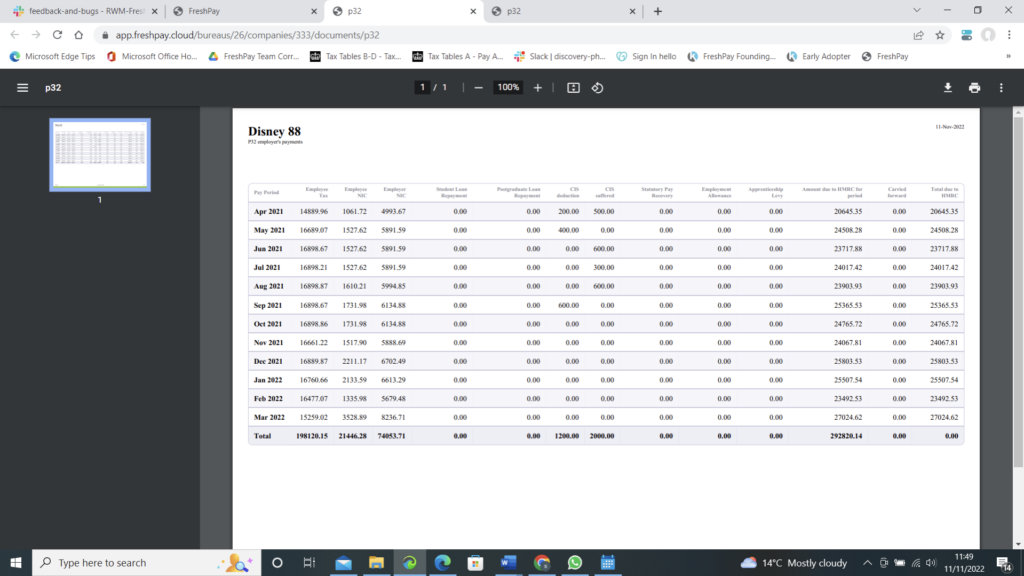
Task: Edit the page number field
Action: [423, 88]
